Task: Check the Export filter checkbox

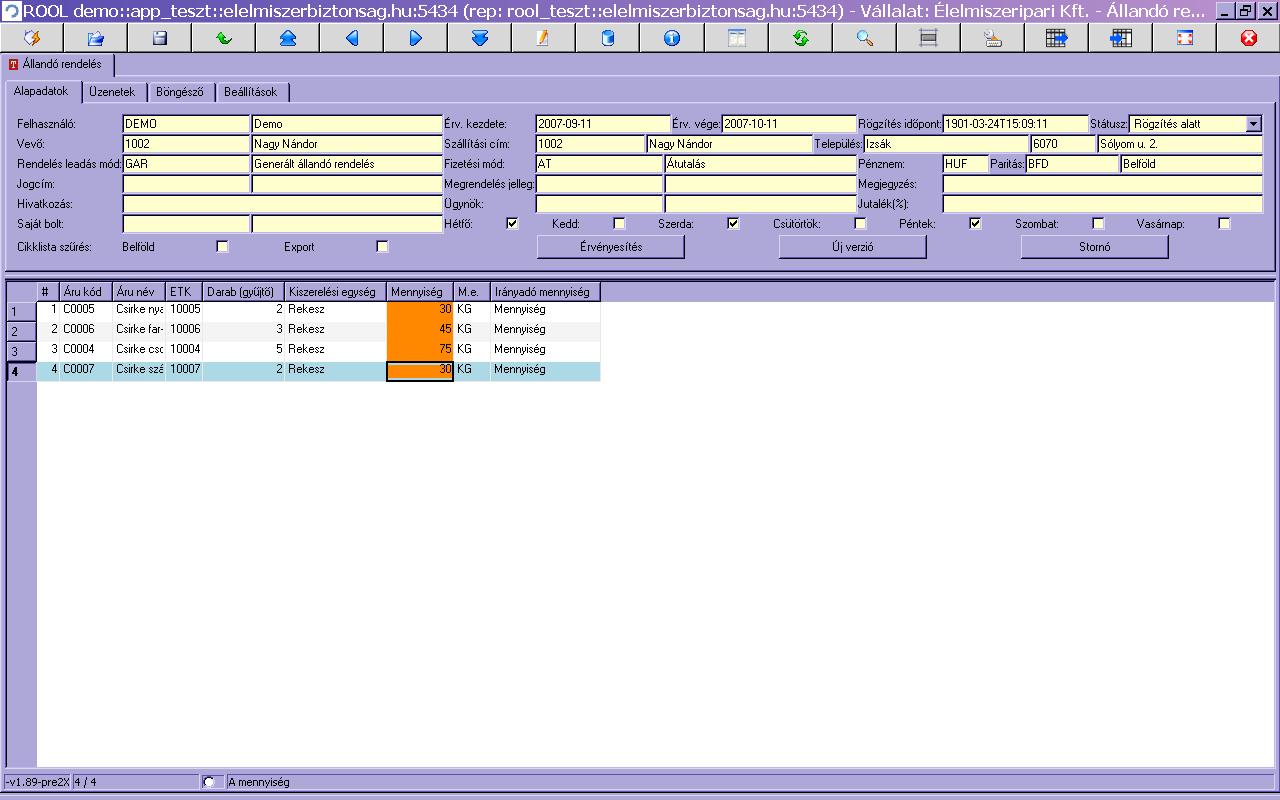Action: tap(382, 246)
